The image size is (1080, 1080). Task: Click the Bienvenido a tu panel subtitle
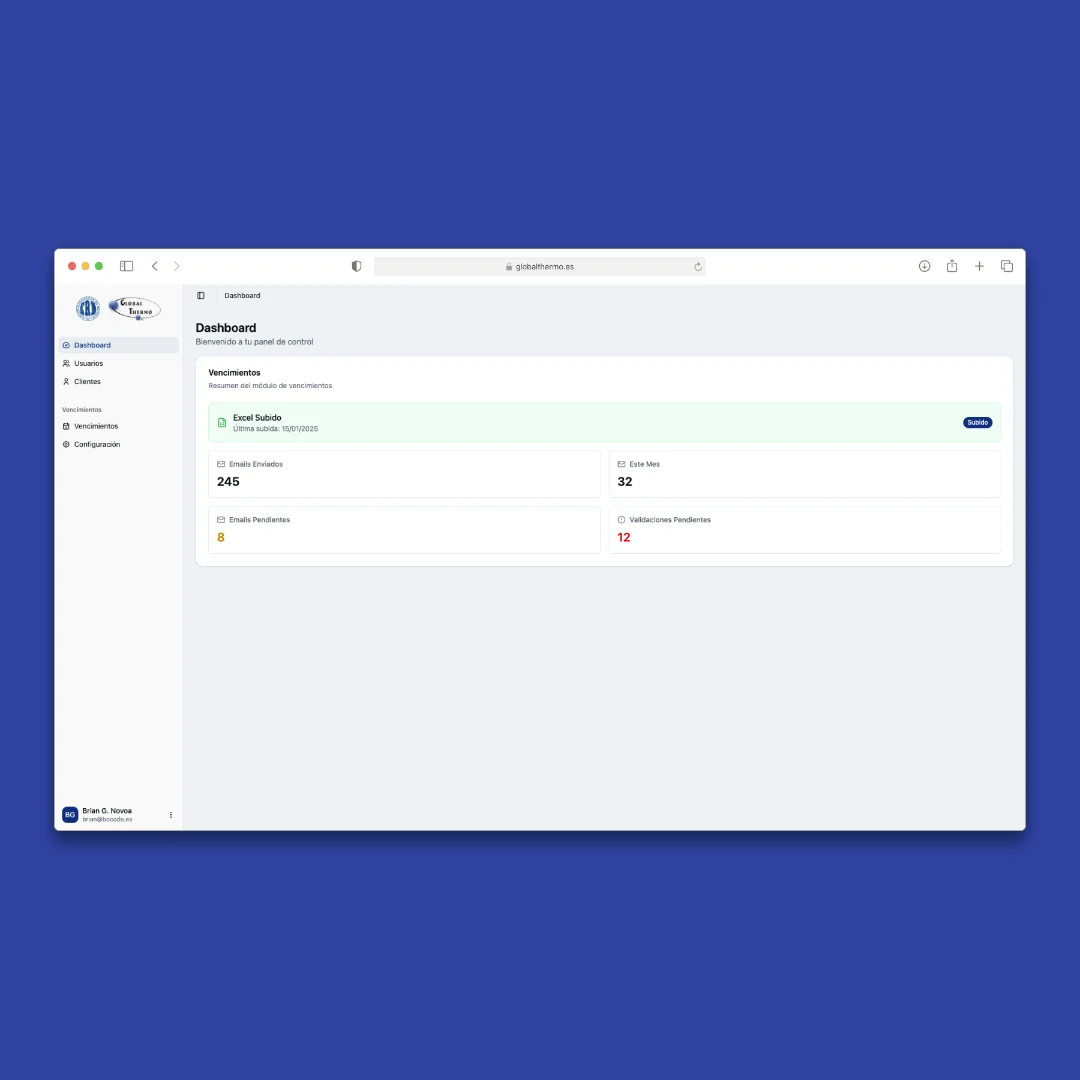(x=254, y=342)
